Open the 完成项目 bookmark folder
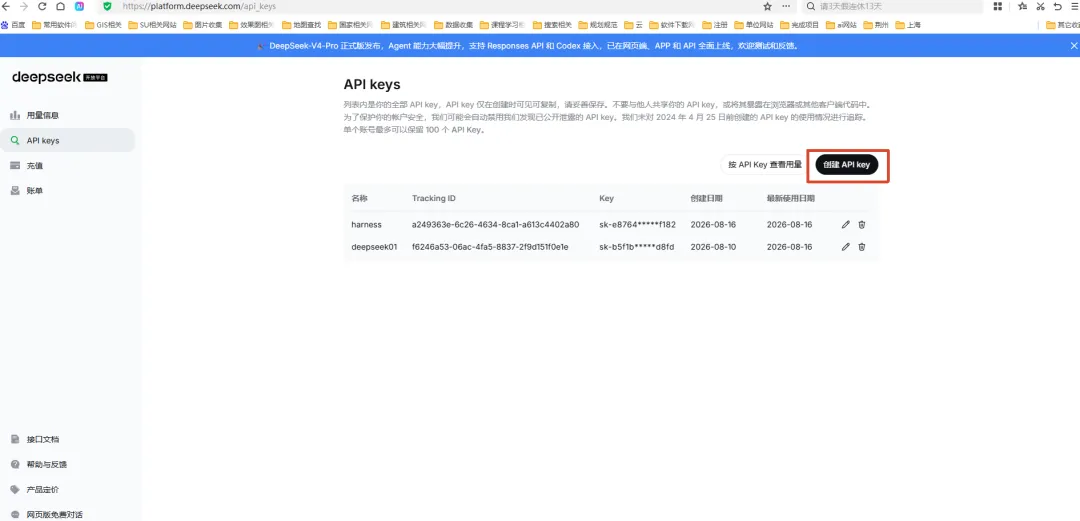Screen dimensions: 1080x521 point(800,25)
